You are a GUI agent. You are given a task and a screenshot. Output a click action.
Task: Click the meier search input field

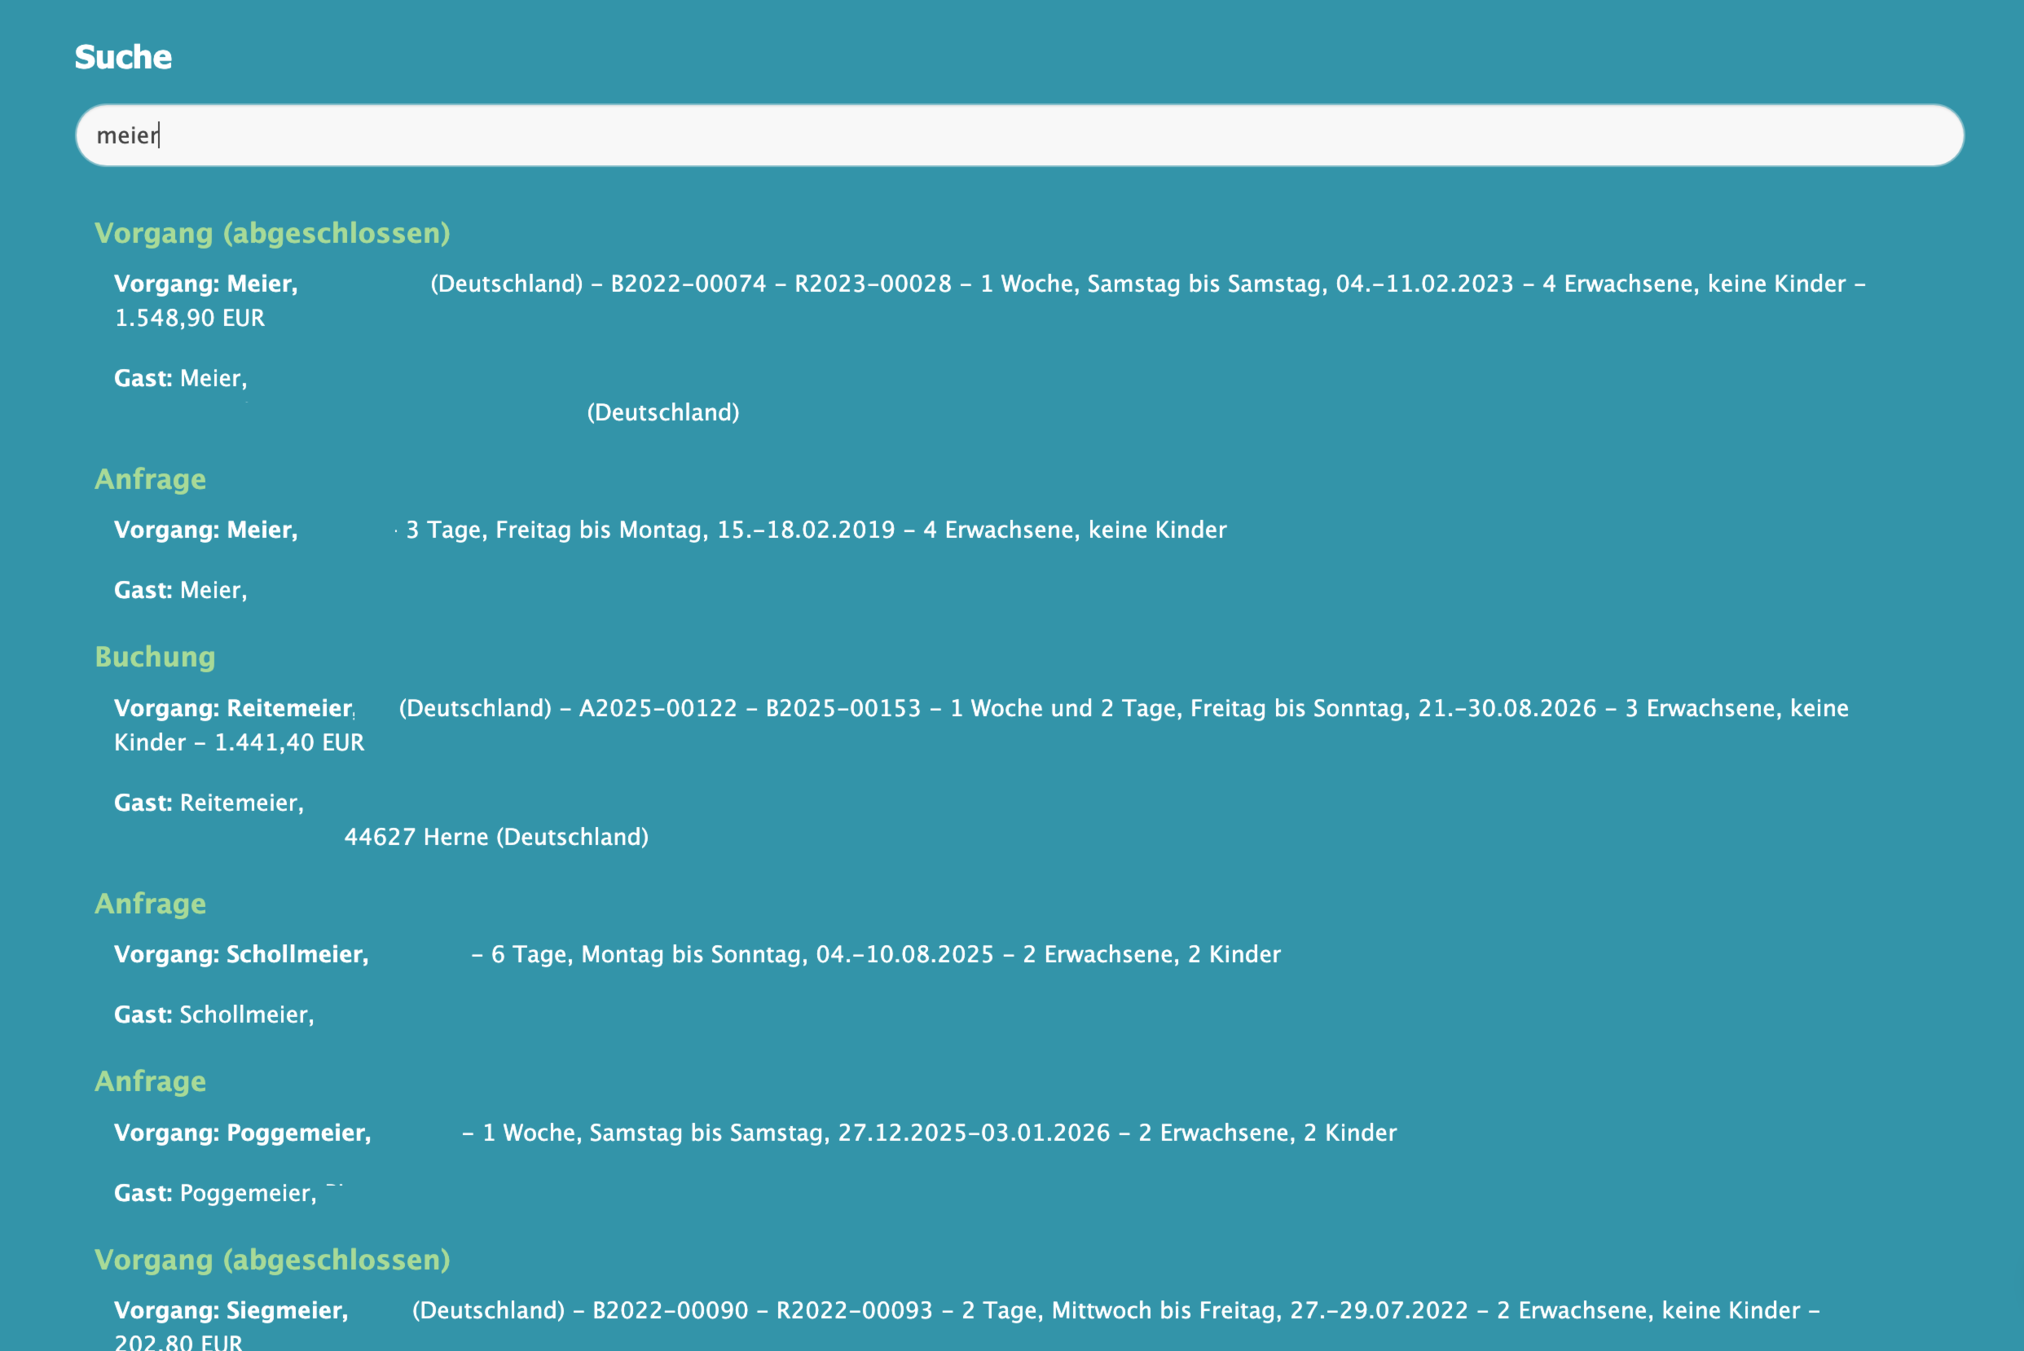coord(1018,135)
